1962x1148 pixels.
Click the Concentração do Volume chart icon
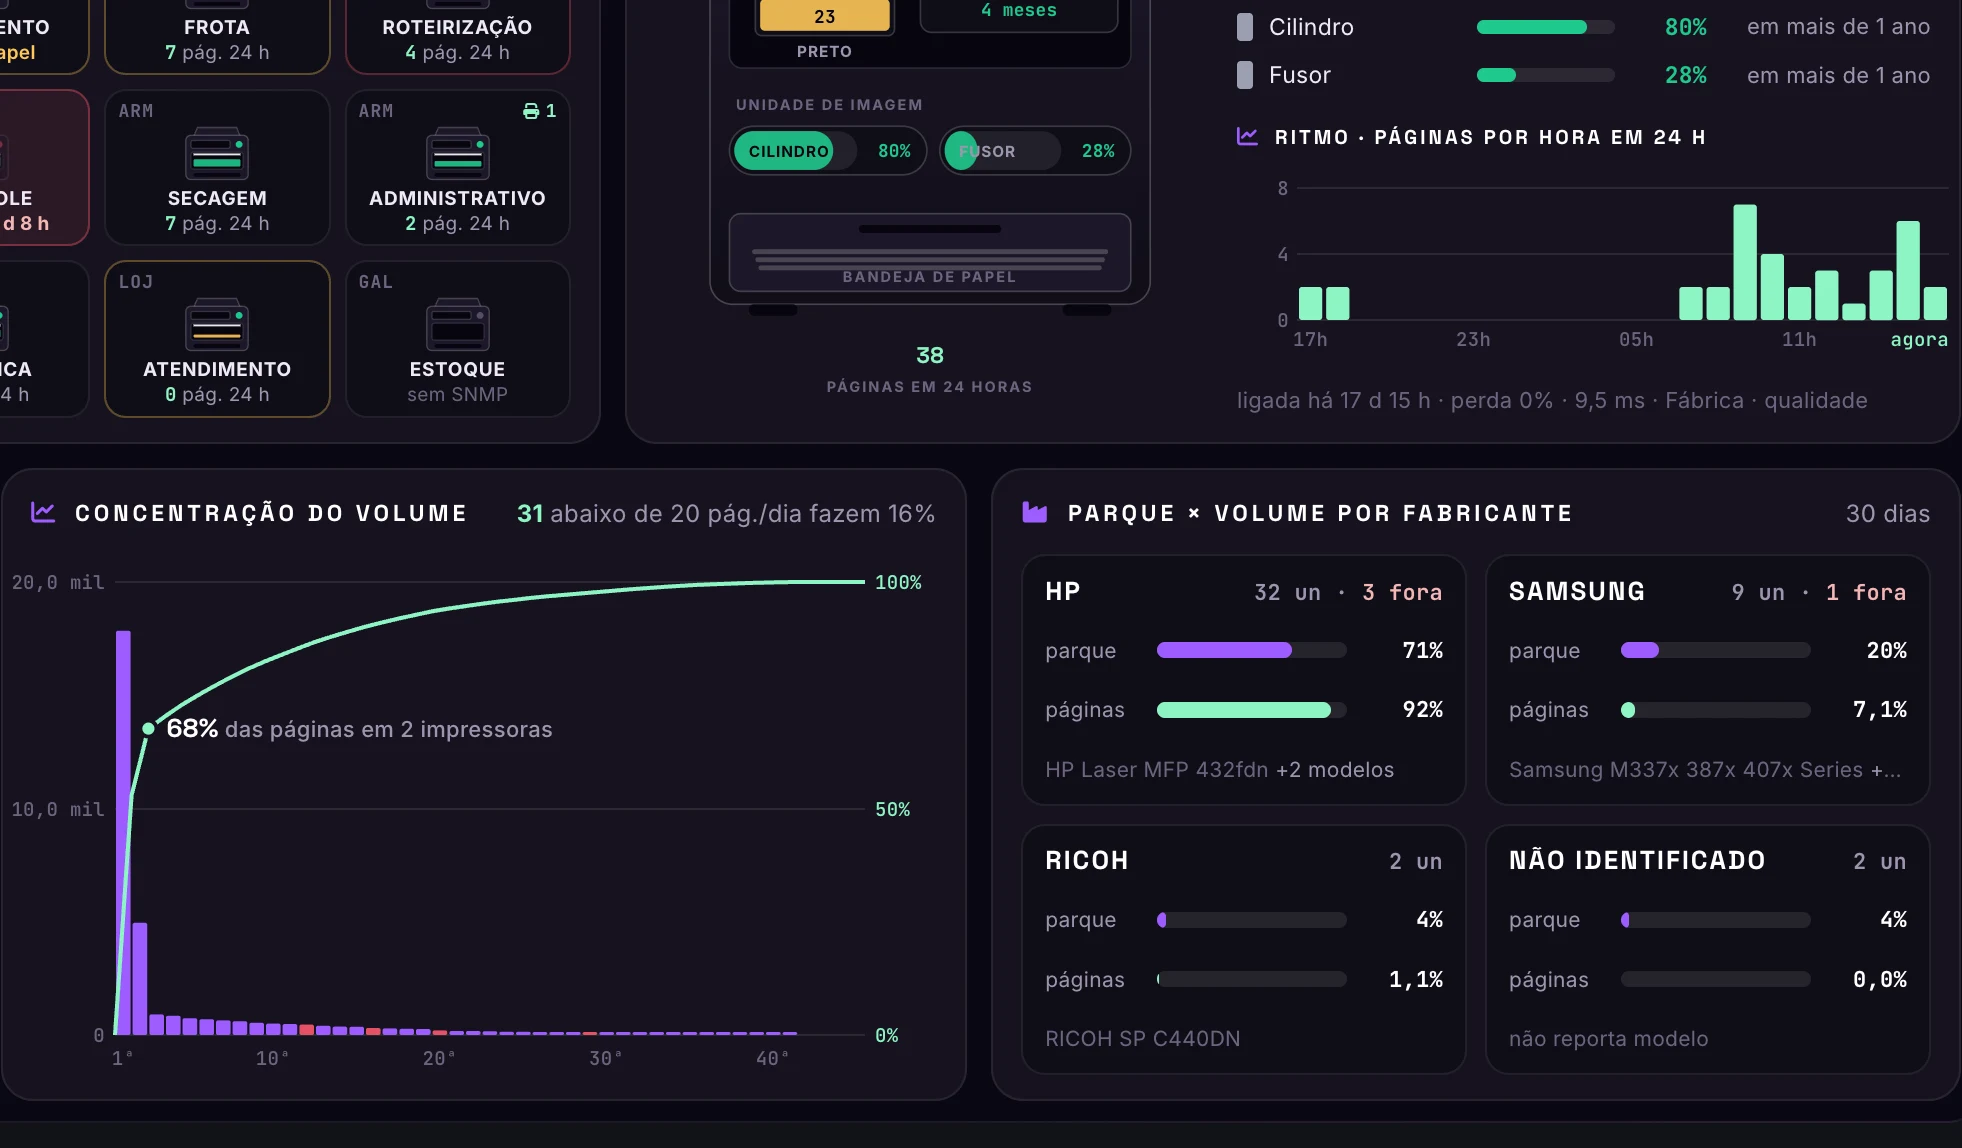click(43, 512)
